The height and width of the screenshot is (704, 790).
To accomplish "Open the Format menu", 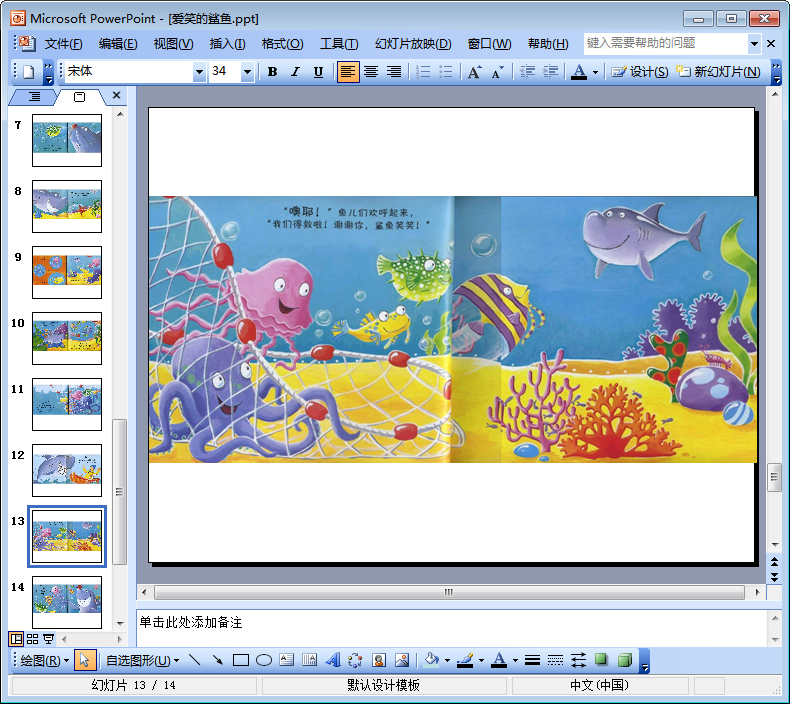I will [282, 44].
